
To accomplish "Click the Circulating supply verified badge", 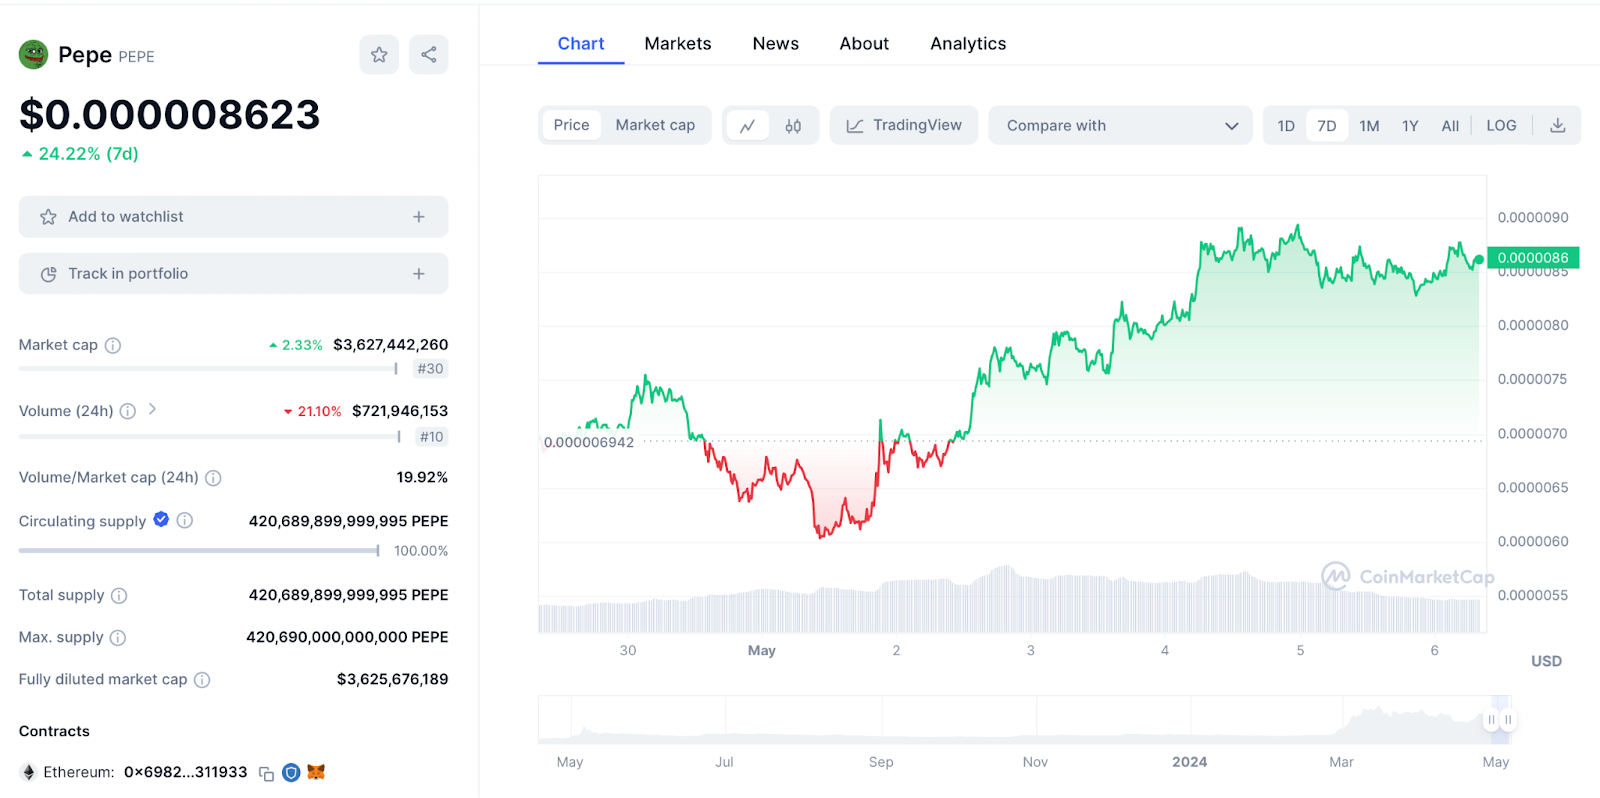I will coord(161,520).
